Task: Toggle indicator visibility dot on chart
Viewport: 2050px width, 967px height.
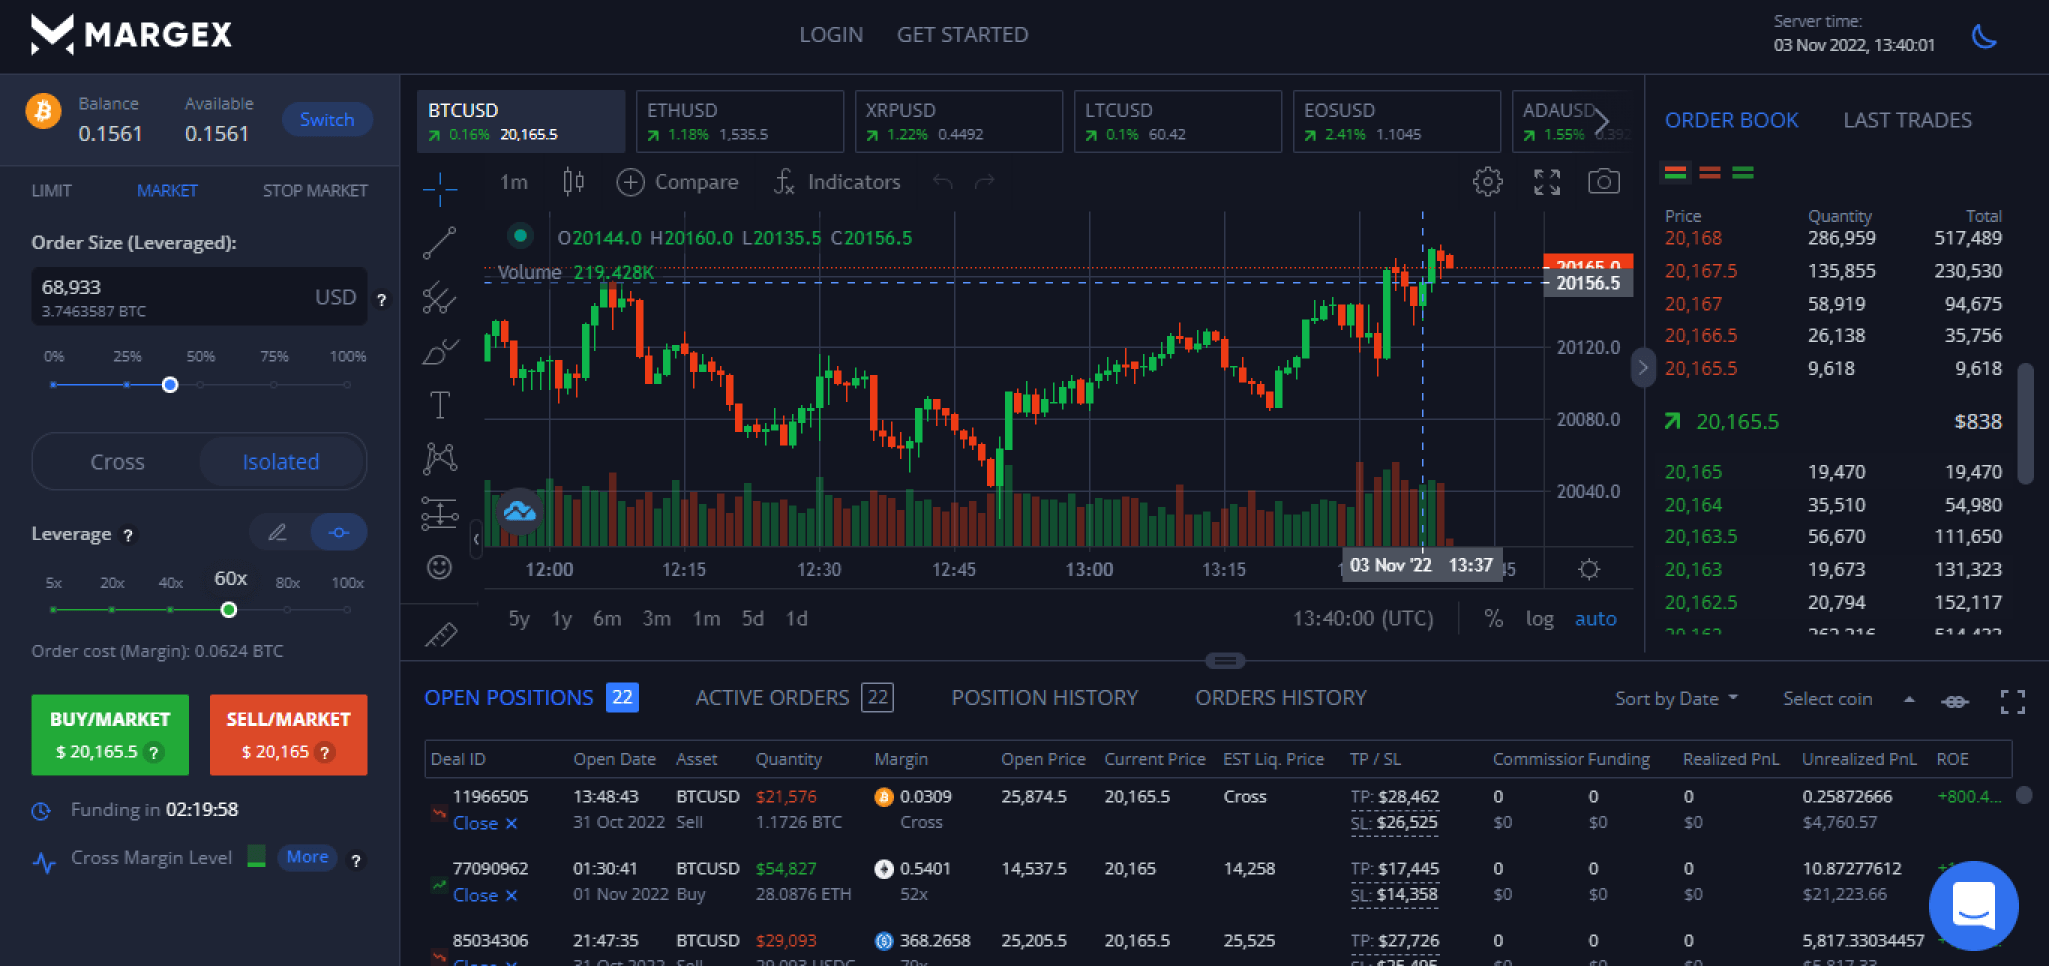Action: [x=520, y=236]
